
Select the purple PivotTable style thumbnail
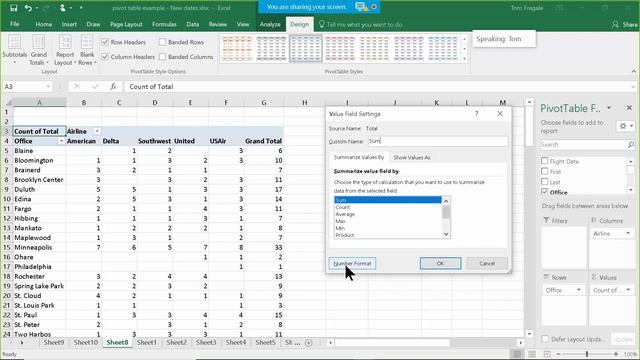408,49
